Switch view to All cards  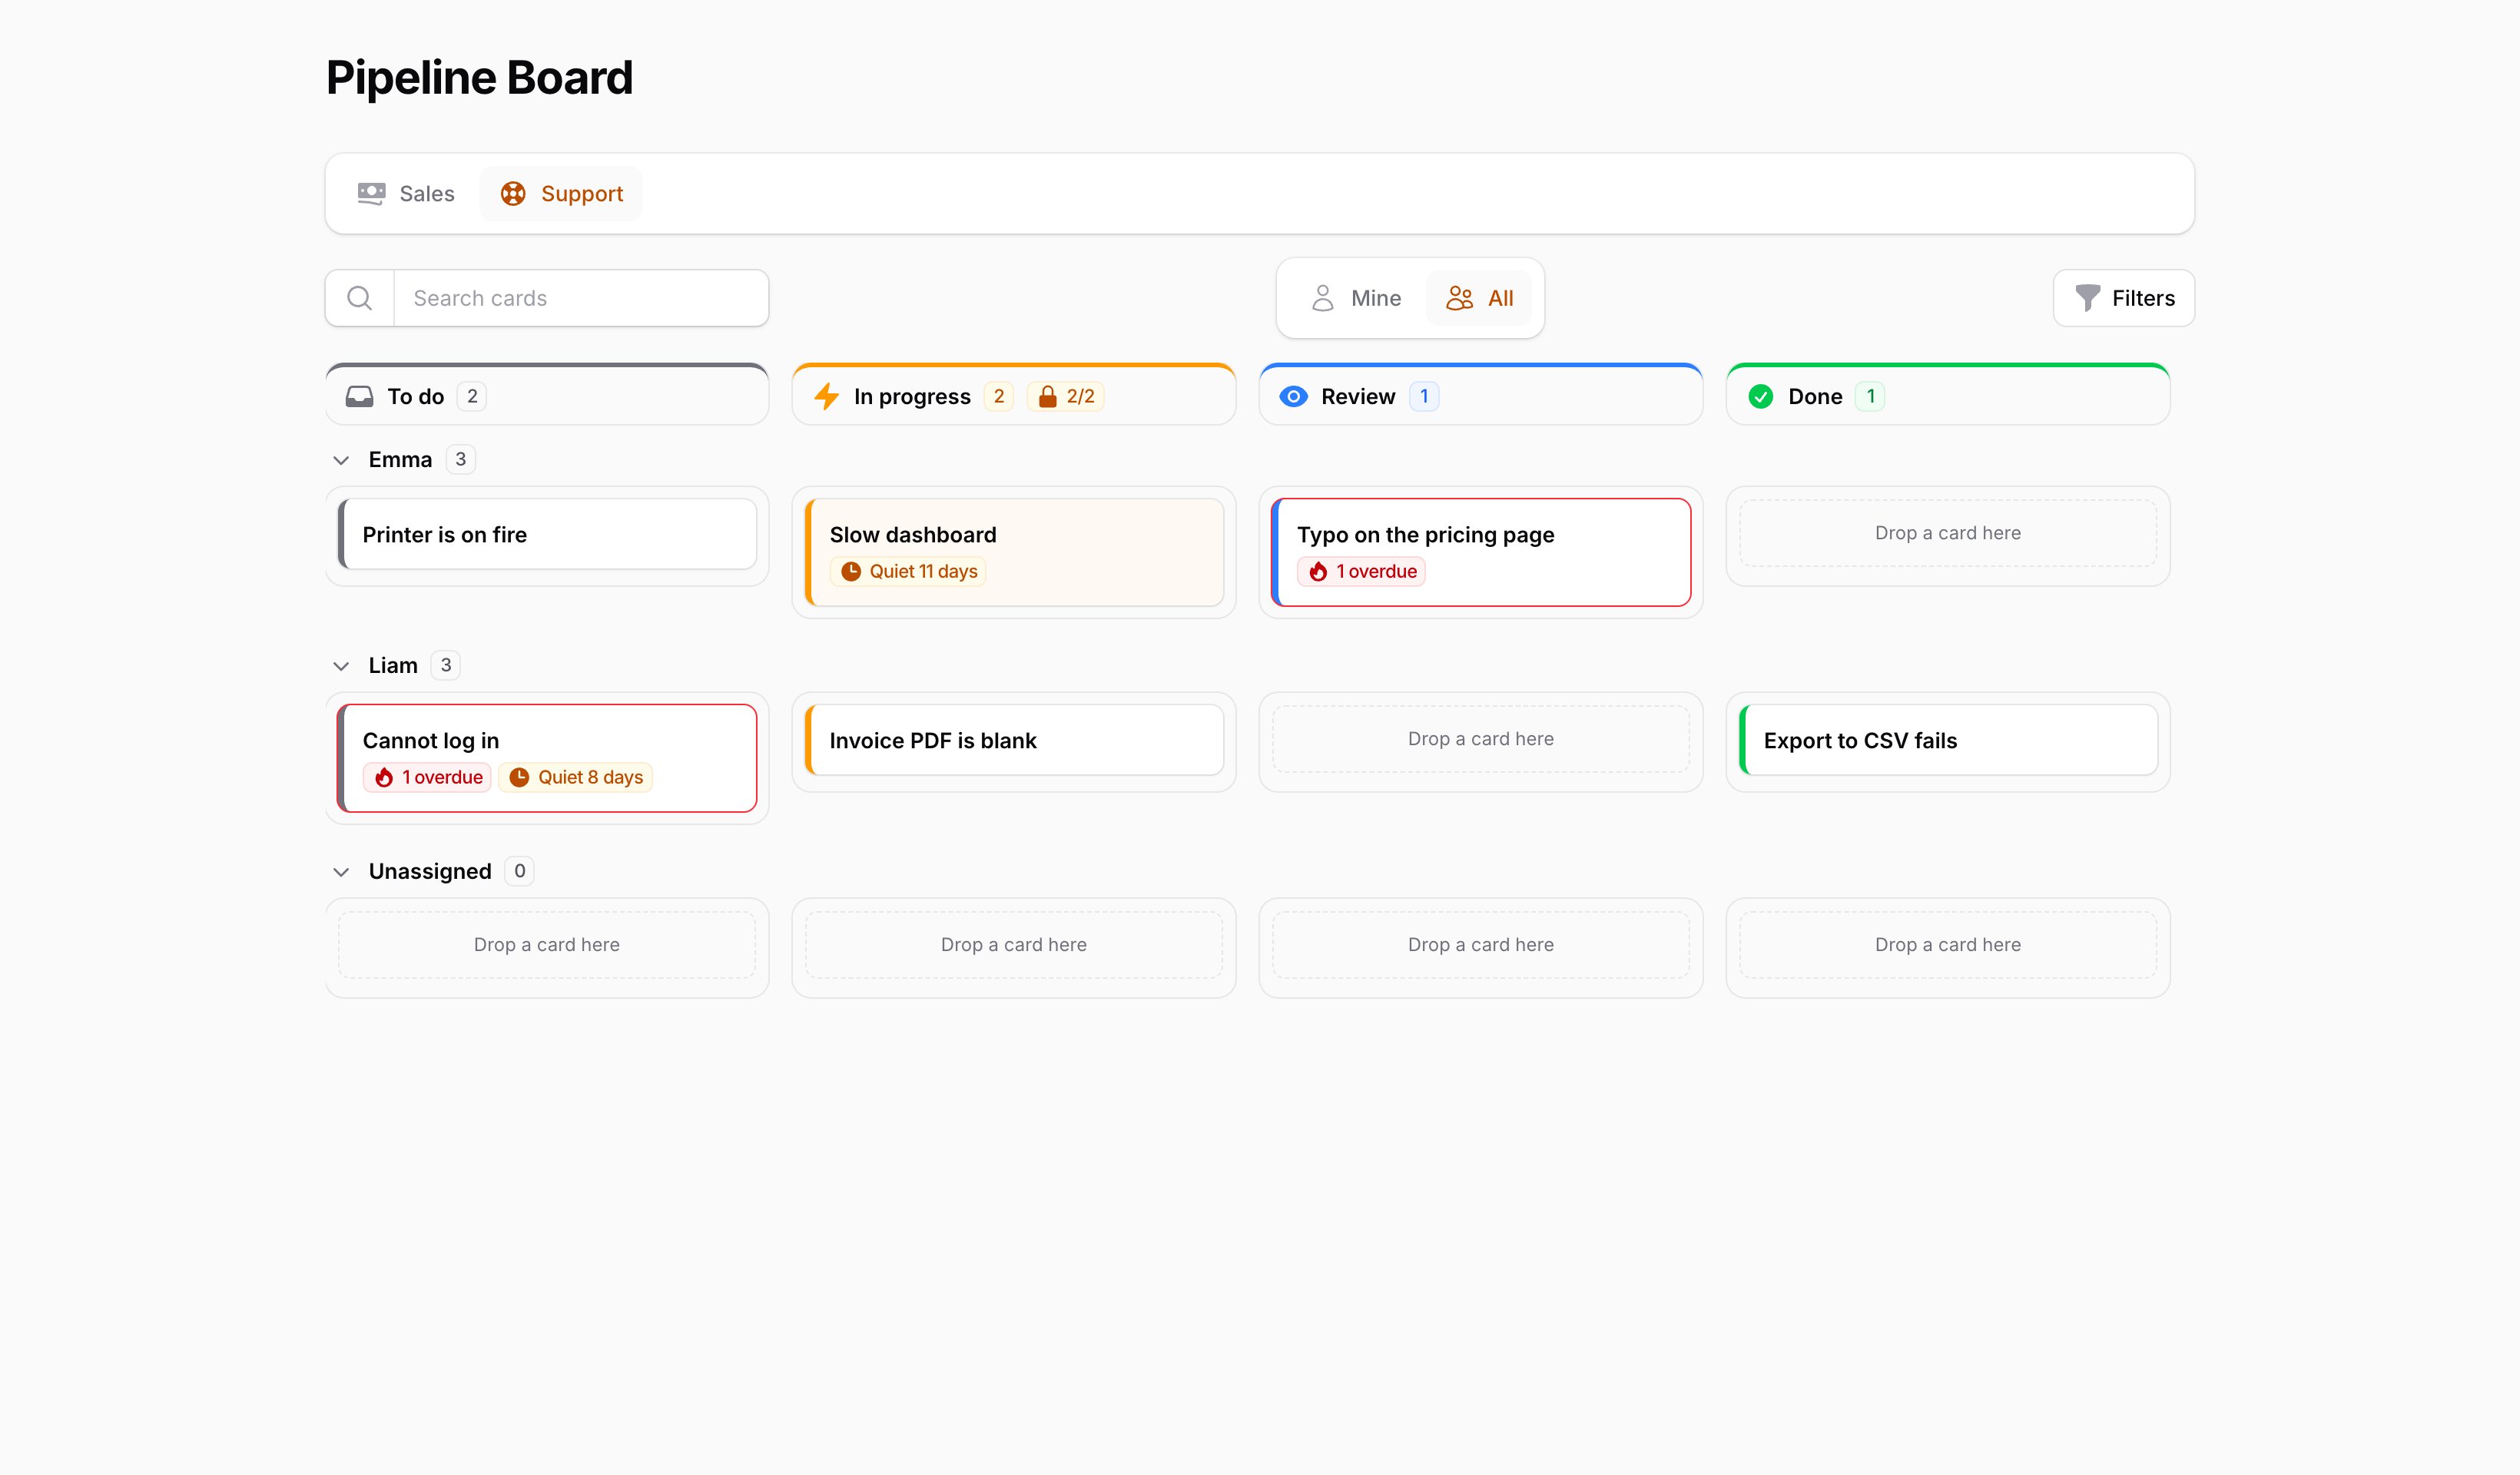[1479, 298]
